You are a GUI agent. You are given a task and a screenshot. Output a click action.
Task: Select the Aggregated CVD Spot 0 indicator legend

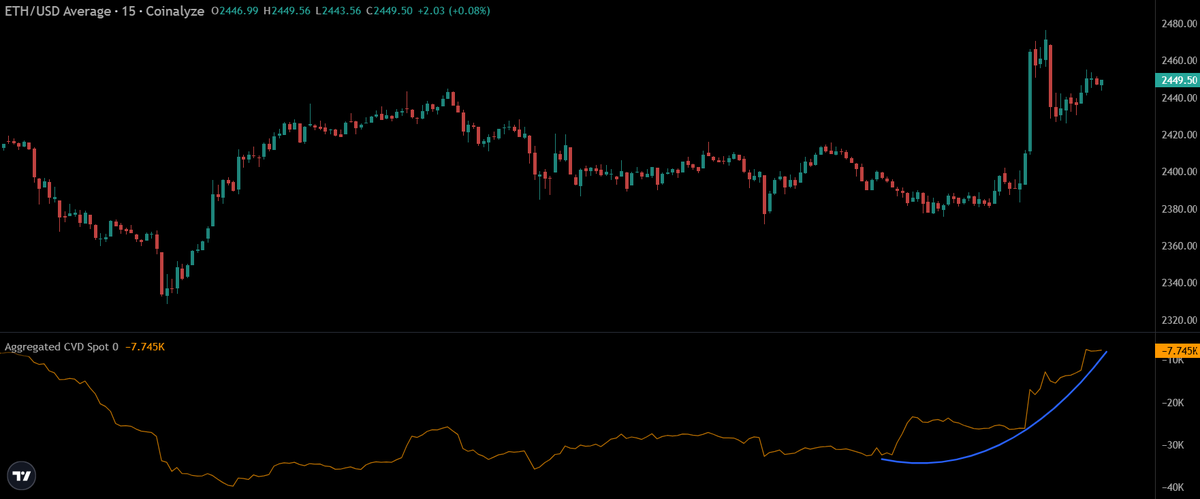tap(61, 347)
